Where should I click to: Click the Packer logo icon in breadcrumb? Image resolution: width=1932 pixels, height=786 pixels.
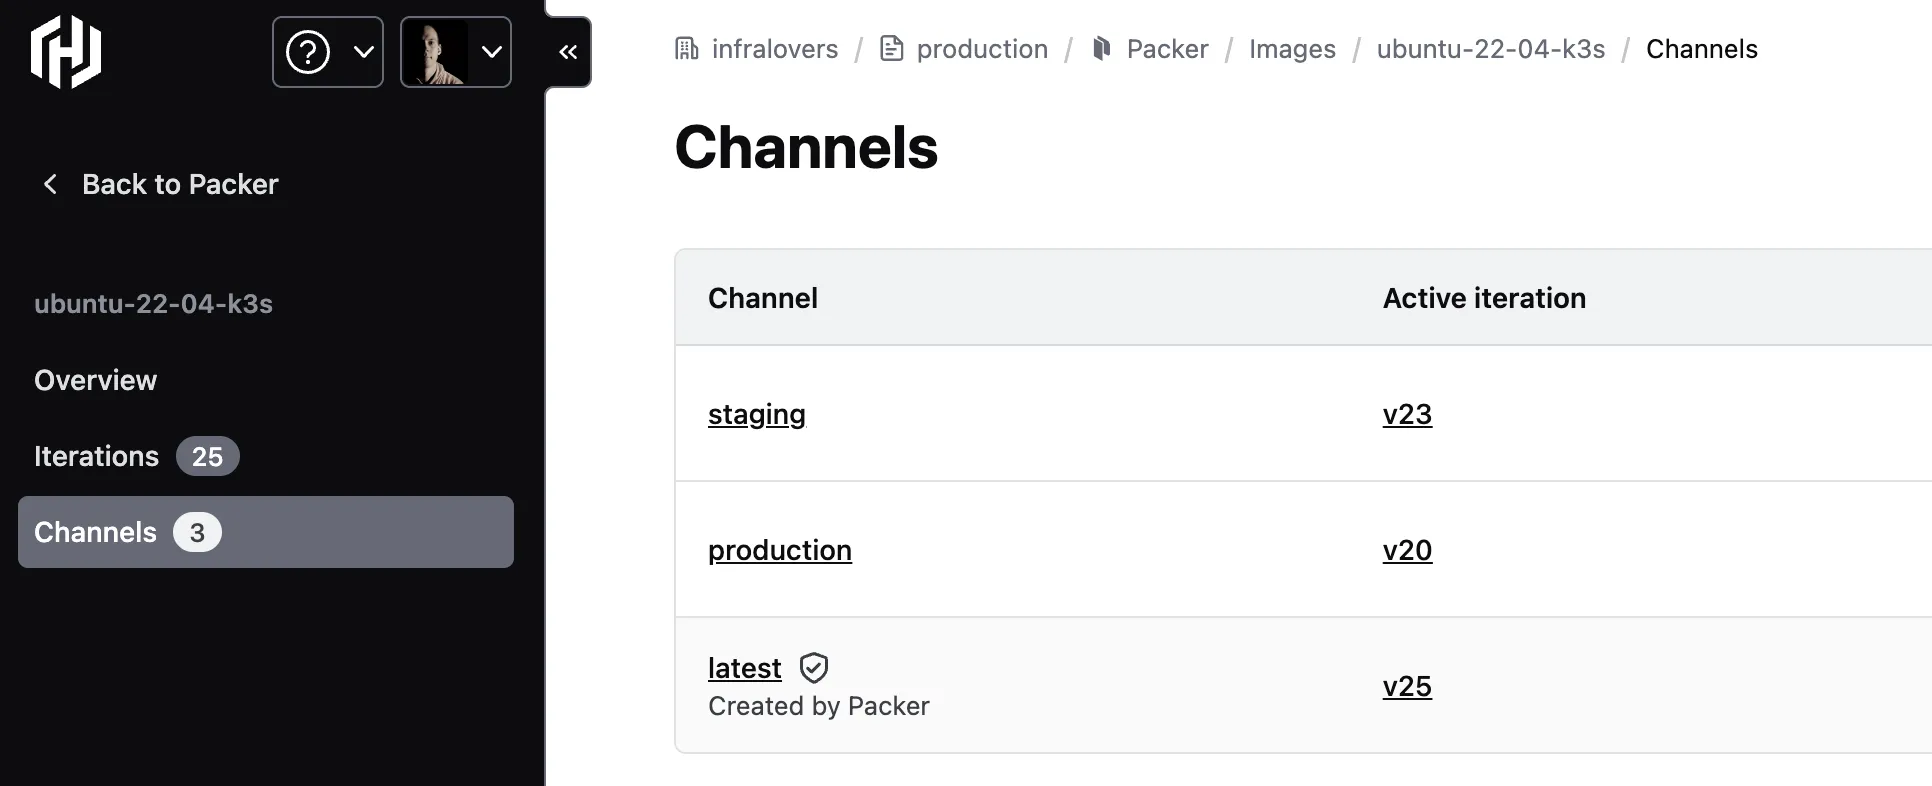click(1101, 49)
